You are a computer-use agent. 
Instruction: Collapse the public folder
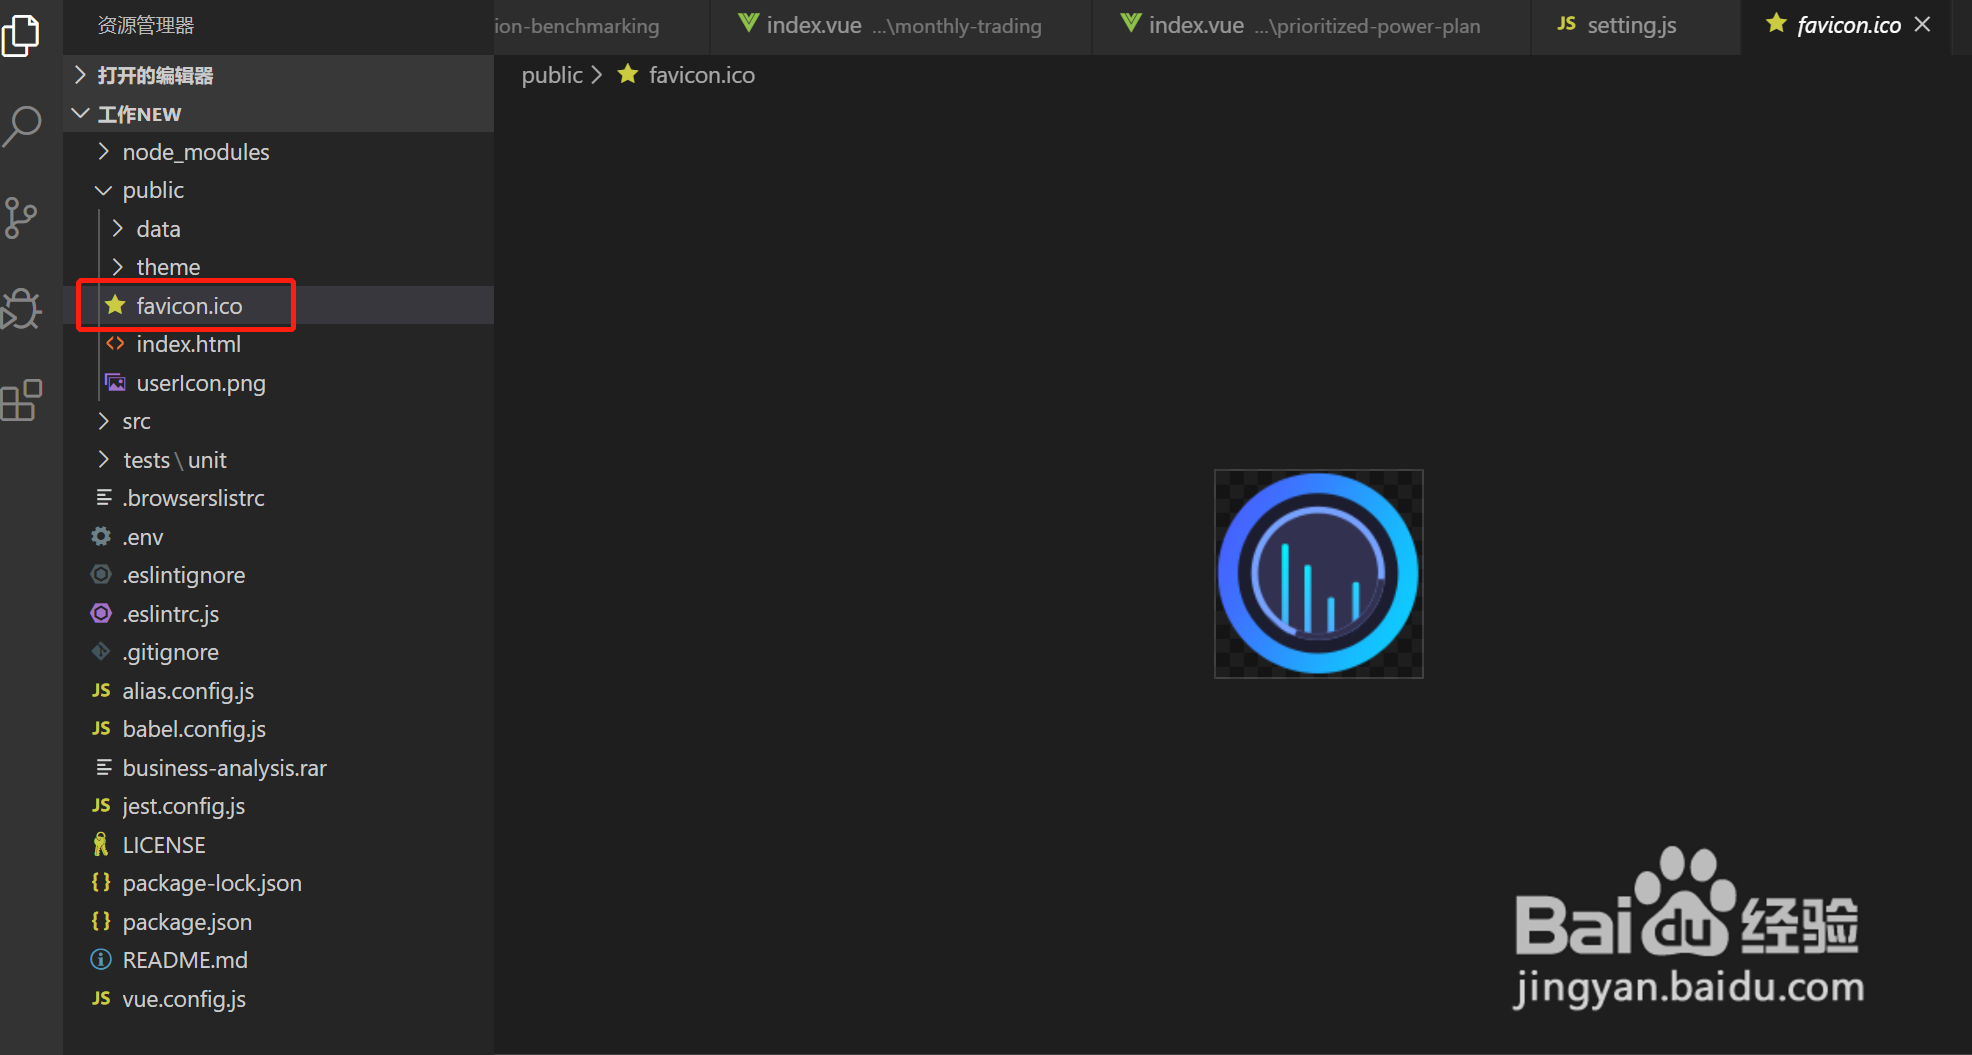coord(278,190)
